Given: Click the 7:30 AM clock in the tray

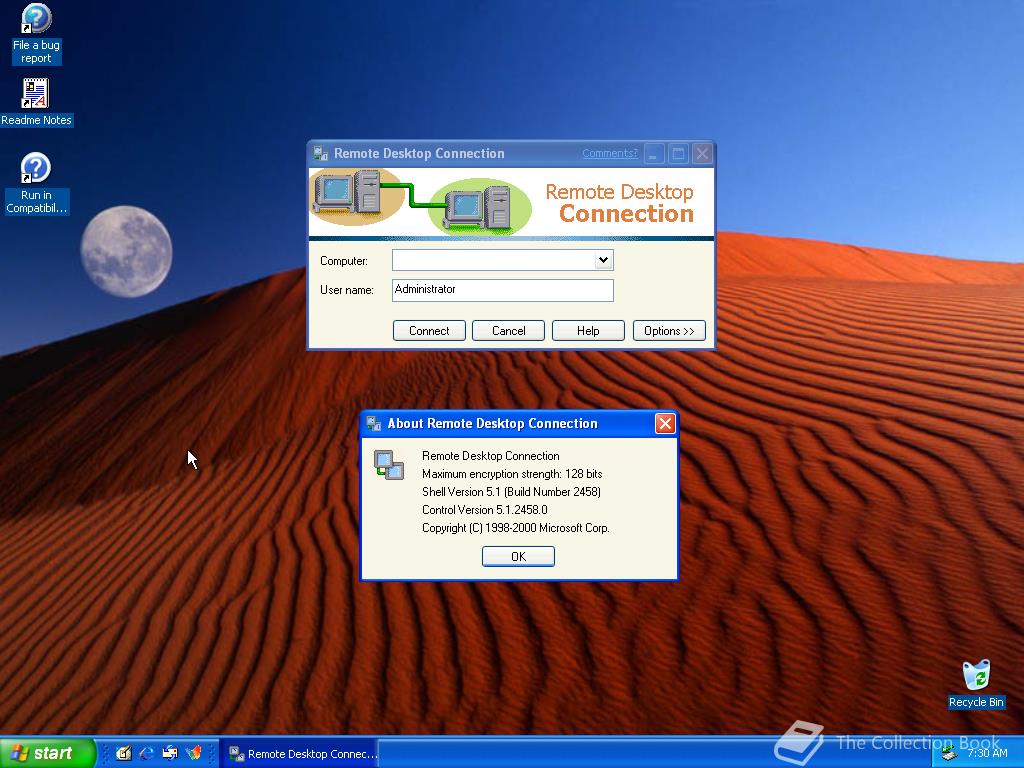Looking at the screenshot, I should pyautogui.click(x=987, y=753).
